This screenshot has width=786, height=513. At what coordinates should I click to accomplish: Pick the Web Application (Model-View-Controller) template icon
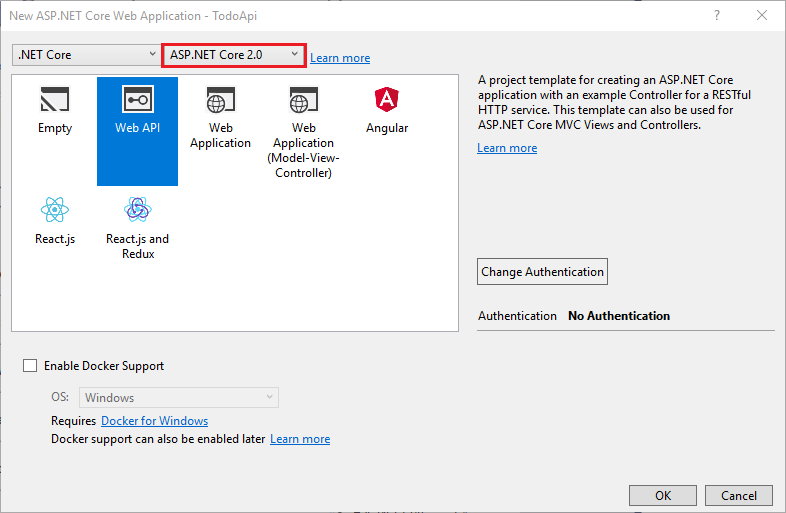tap(303, 100)
